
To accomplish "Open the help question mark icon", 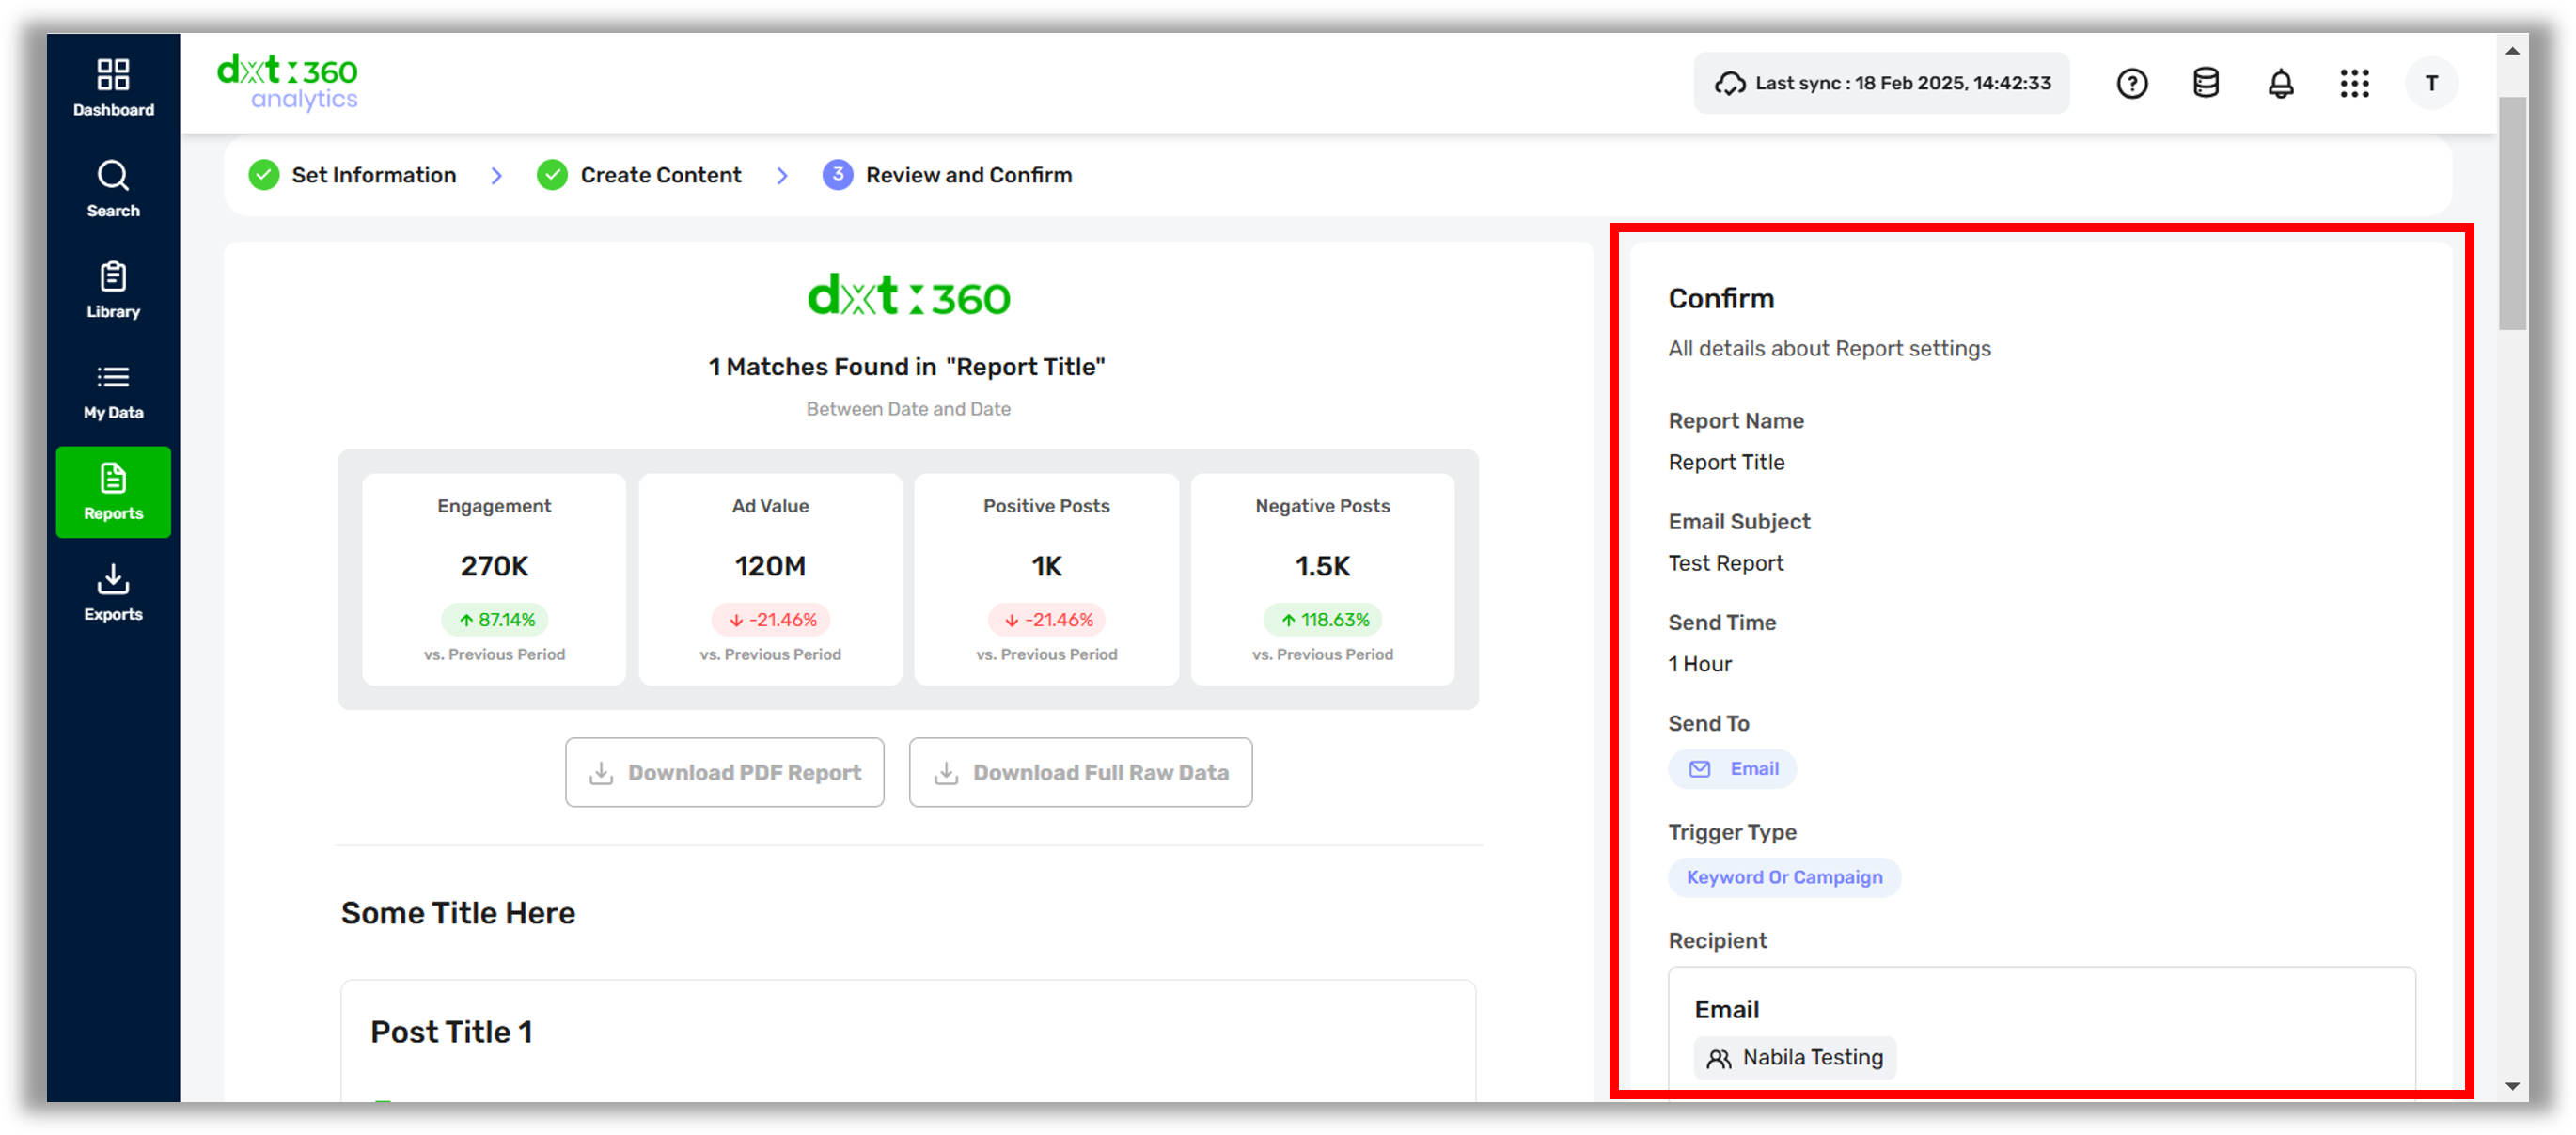I will pyautogui.click(x=2131, y=83).
